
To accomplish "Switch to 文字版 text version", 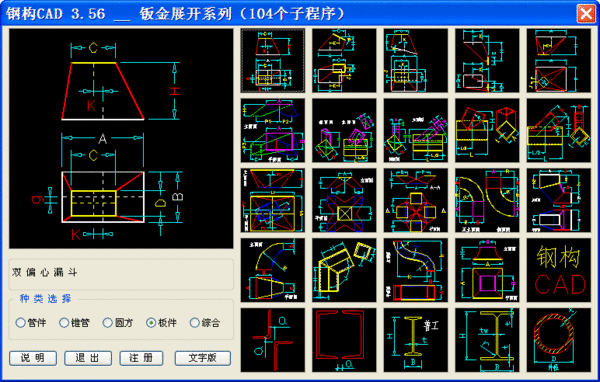I will coord(203,358).
